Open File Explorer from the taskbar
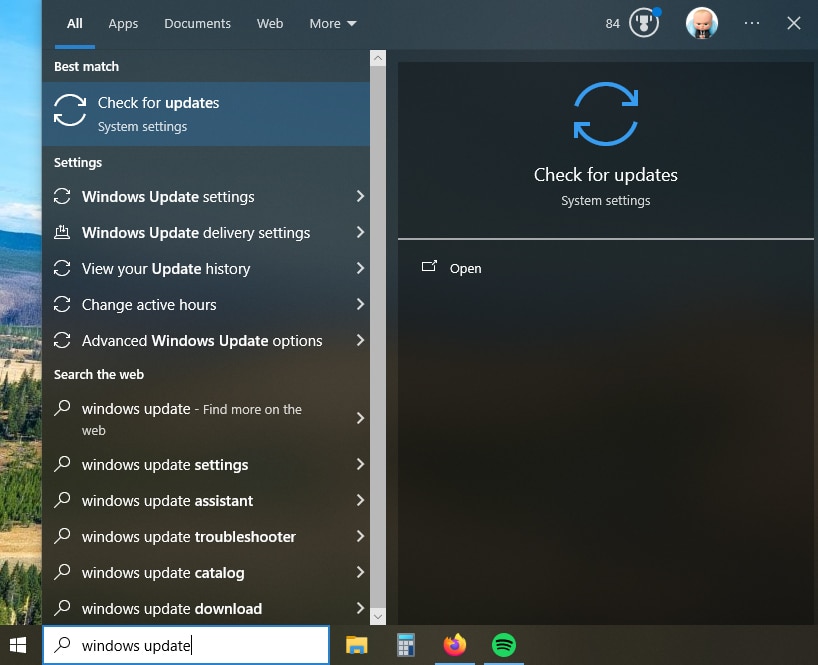 357,646
